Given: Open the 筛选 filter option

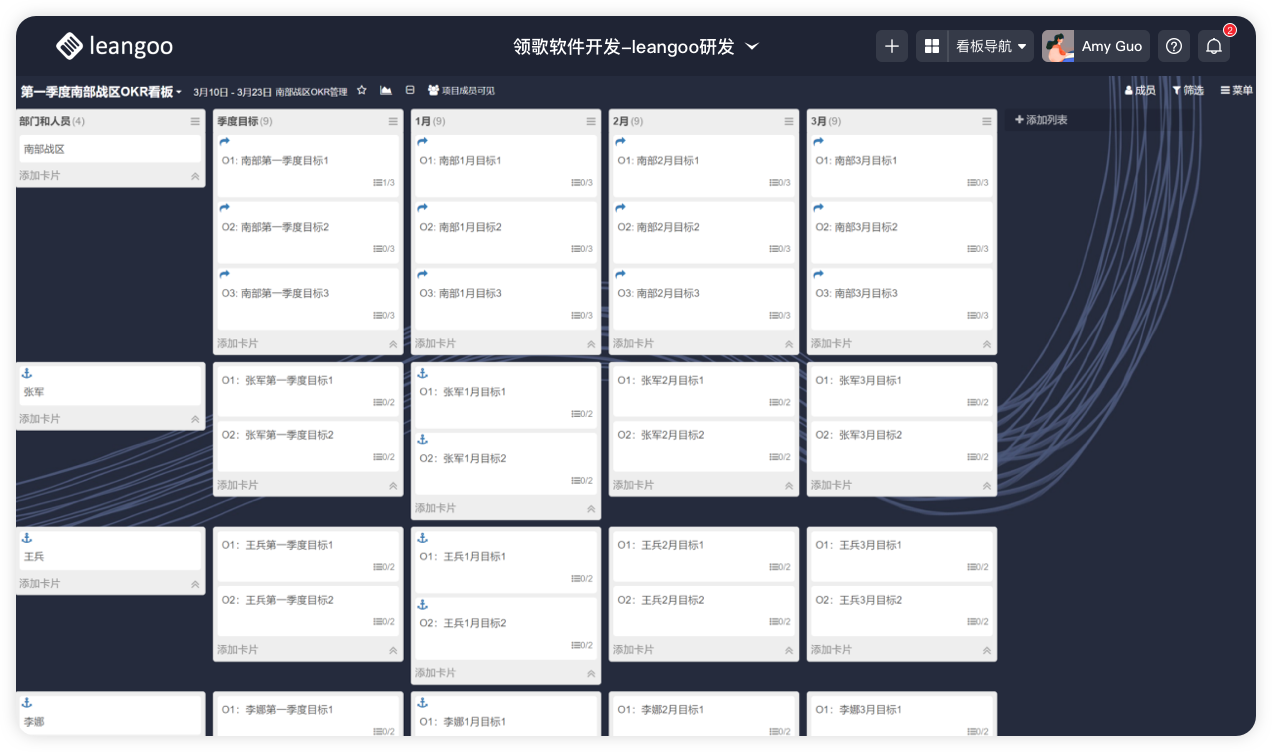Looking at the screenshot, I should 1188,91.
